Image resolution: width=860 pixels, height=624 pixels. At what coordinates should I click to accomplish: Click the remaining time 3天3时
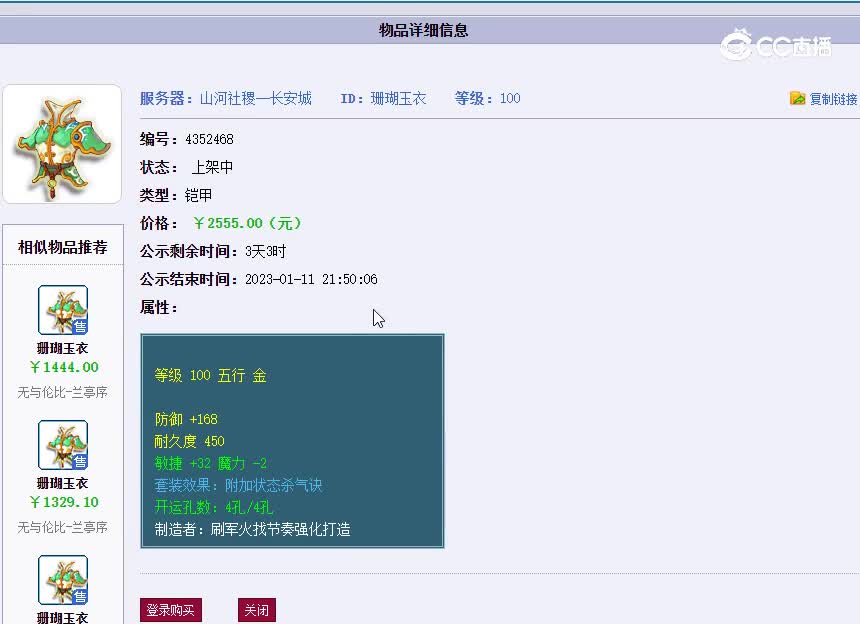265,252
